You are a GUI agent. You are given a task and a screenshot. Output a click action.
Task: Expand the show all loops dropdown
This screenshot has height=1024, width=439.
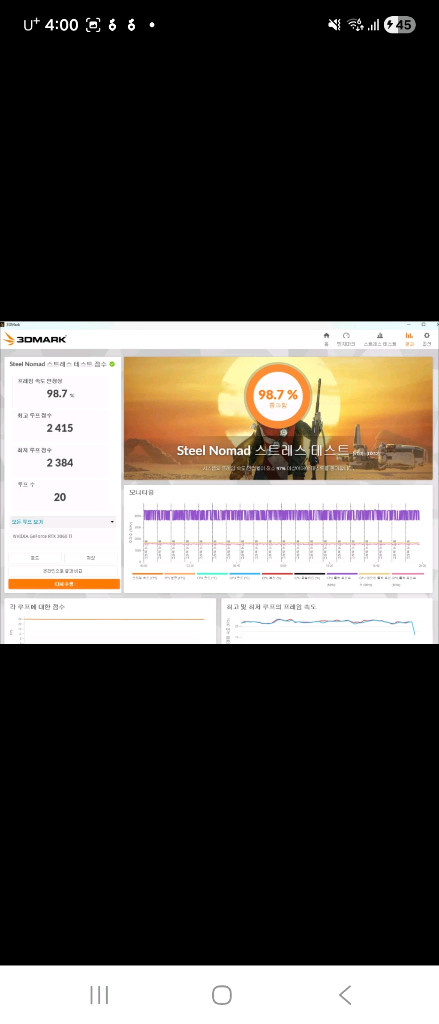click(63, 522)
